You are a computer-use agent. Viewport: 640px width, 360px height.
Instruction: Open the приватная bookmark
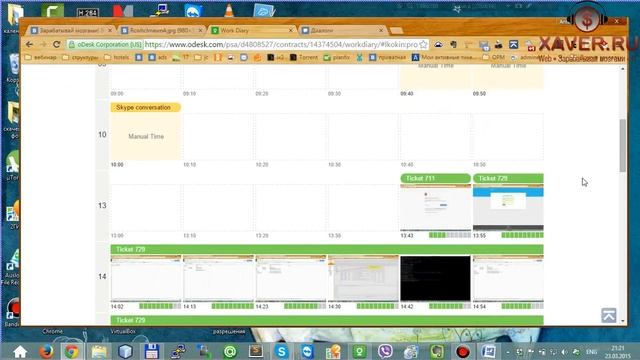click(x=388, y=58)
